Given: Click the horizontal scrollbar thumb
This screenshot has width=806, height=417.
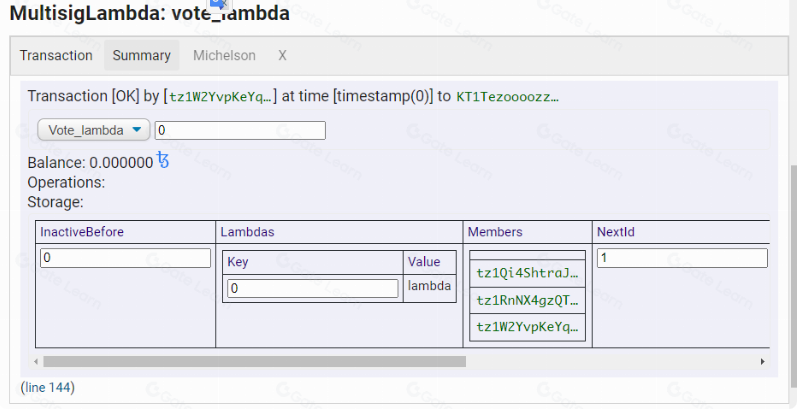Looking at the screenshot, I should pos(254,361).
